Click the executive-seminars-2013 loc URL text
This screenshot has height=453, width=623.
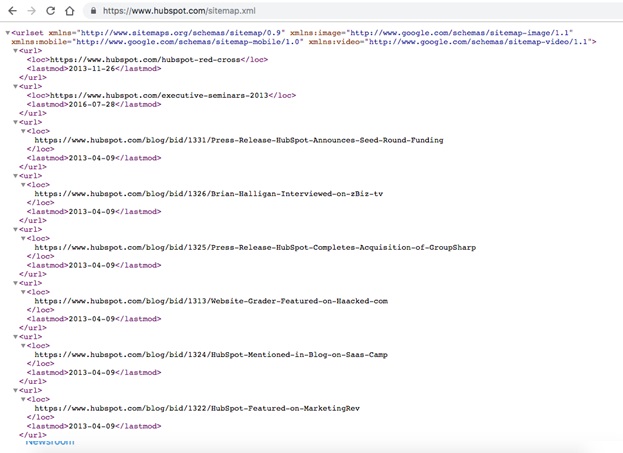pos(159,95)
